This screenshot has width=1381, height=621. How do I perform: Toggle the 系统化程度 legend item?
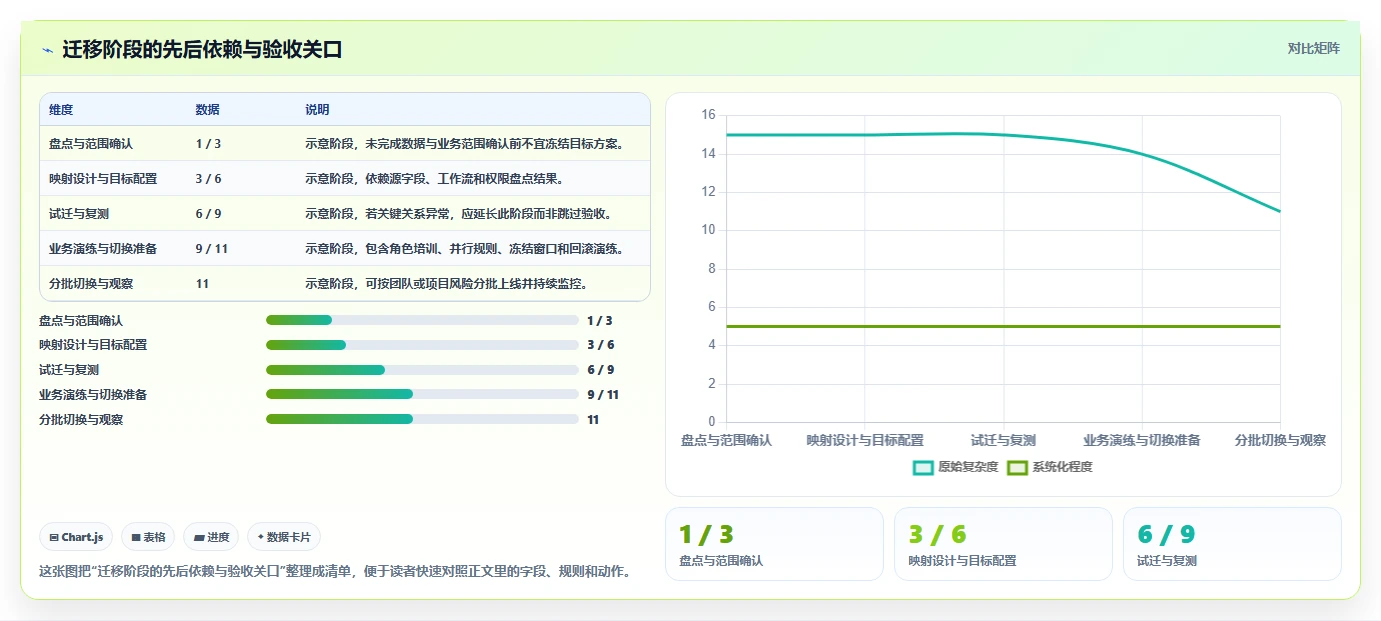tap(1049, 467)
